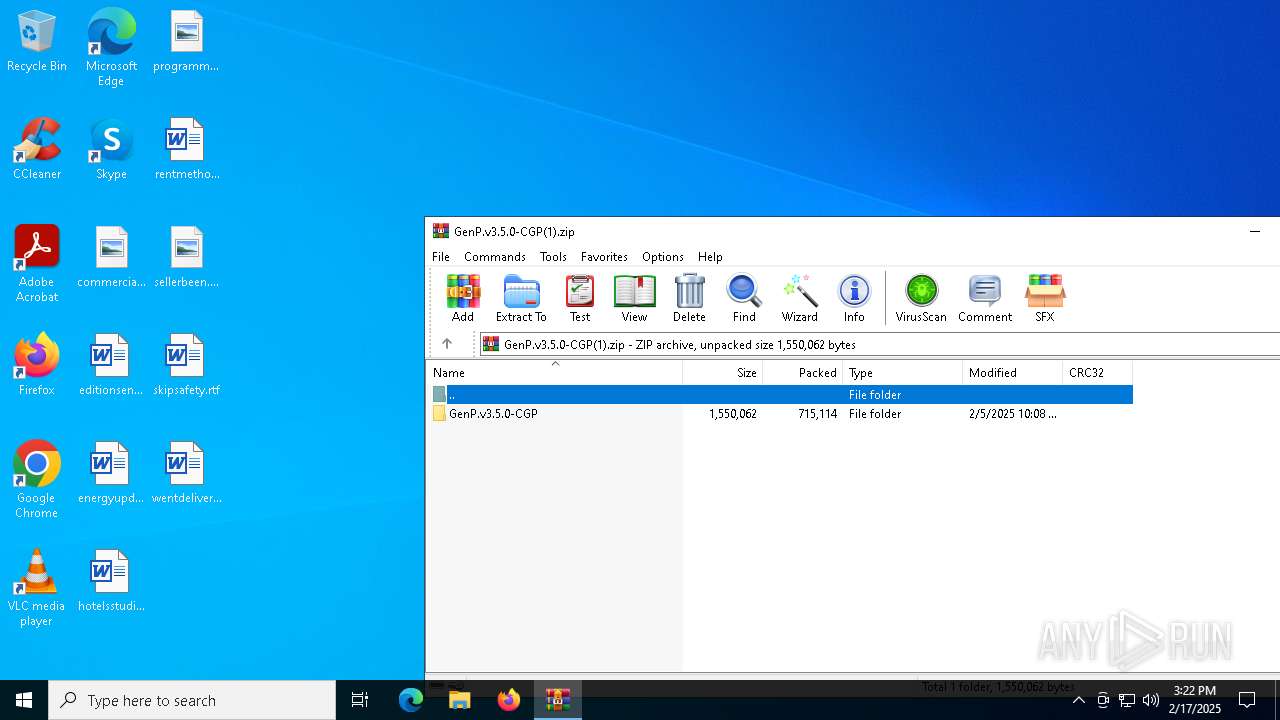This screenshot has width=1280, height=720.
Task: Open the volume control in system tray
Action: (1151, 700)
